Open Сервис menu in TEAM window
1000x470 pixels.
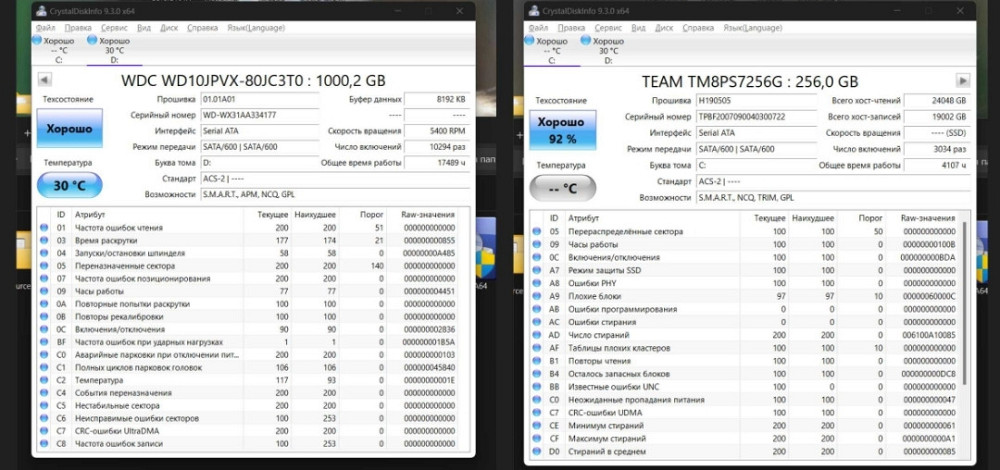tap(609, 28)
